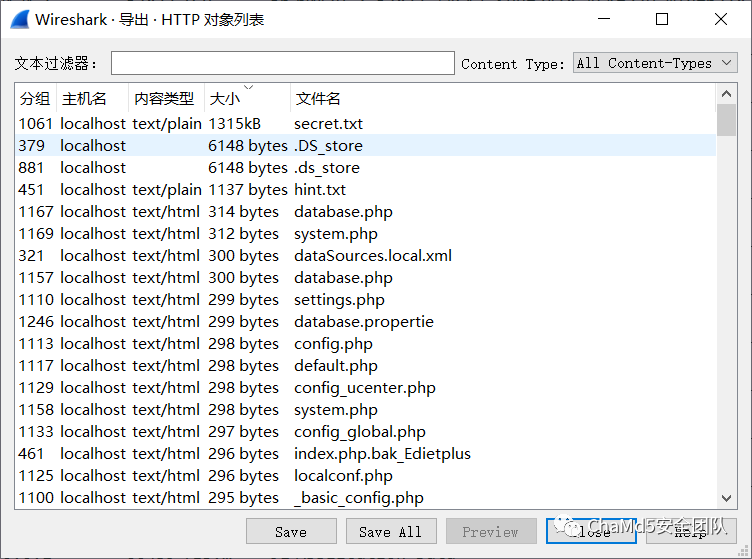Sort by the 分组 column header
The height and width of the screenshot is (559, 752).
[35, 99]
